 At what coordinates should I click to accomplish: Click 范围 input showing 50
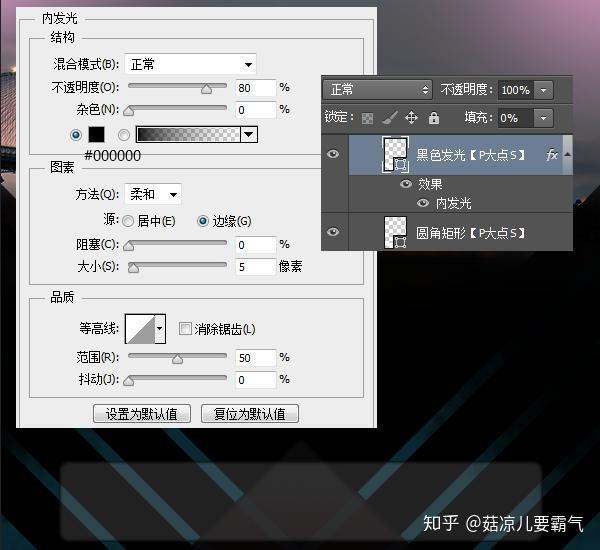click(x=256, y=358)
